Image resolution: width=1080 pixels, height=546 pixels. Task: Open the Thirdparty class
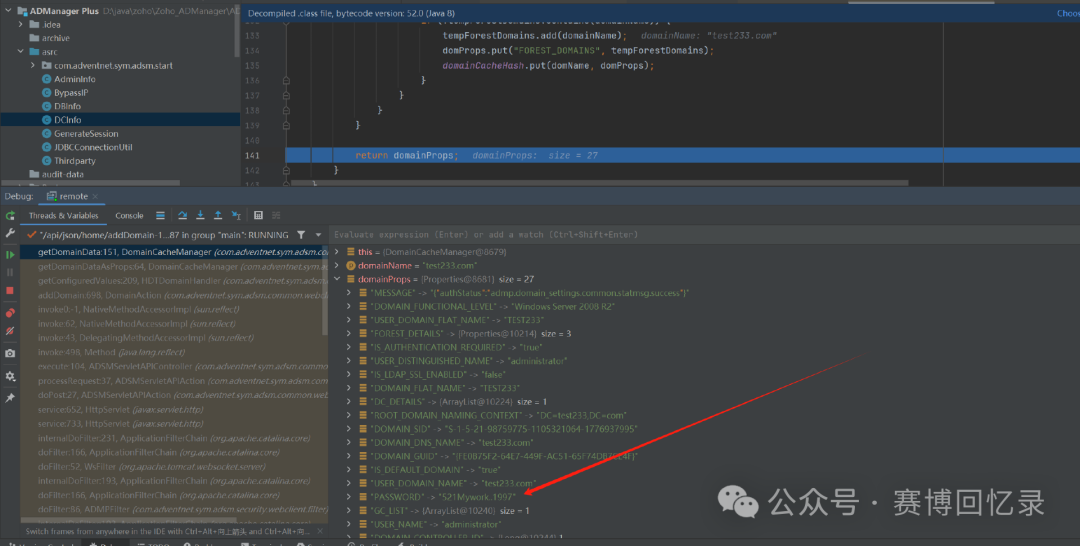click(74, 160)
